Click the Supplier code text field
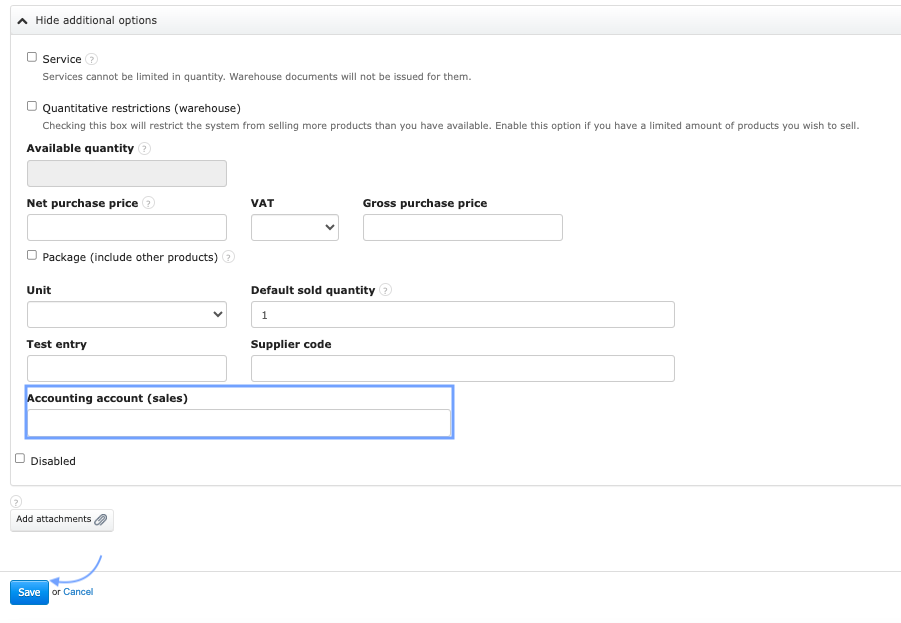The width and height of the screenshot is (901, 623). pos(462,369)
